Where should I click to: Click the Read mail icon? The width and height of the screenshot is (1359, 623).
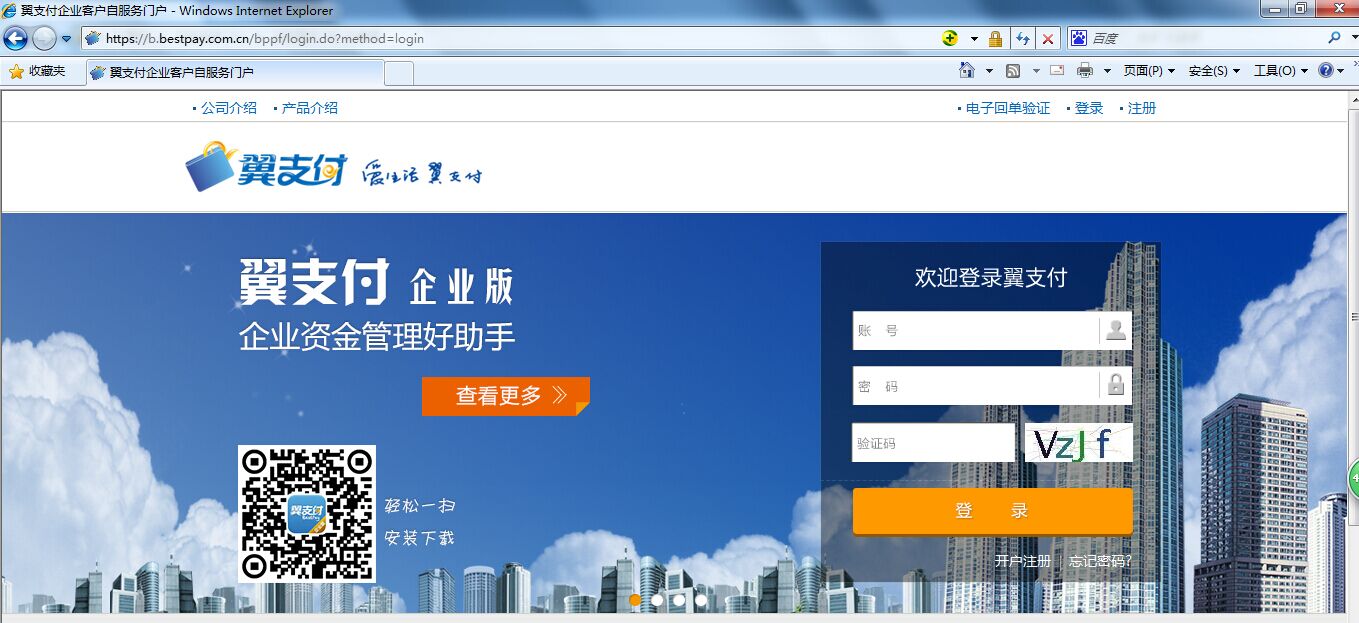click(1059, 70)
